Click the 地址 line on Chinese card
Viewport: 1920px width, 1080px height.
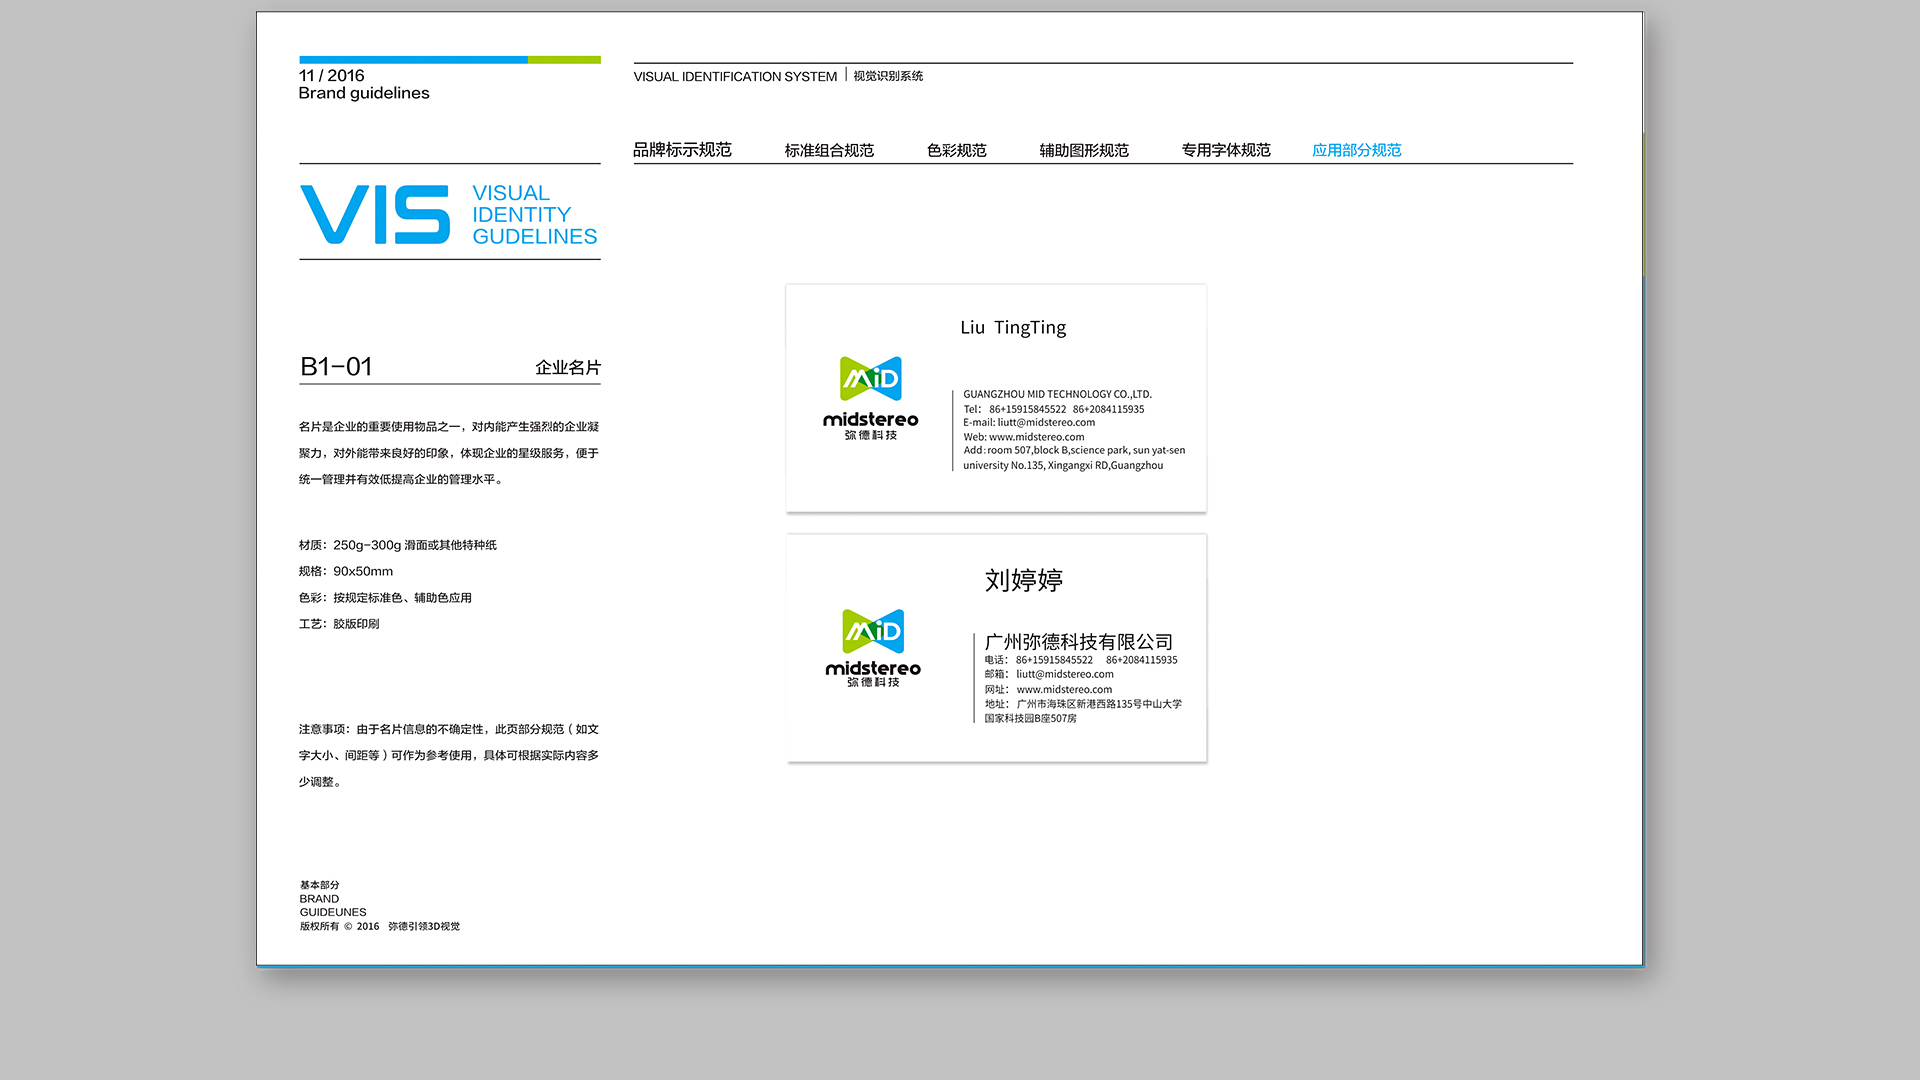[x=1083, y=711]
